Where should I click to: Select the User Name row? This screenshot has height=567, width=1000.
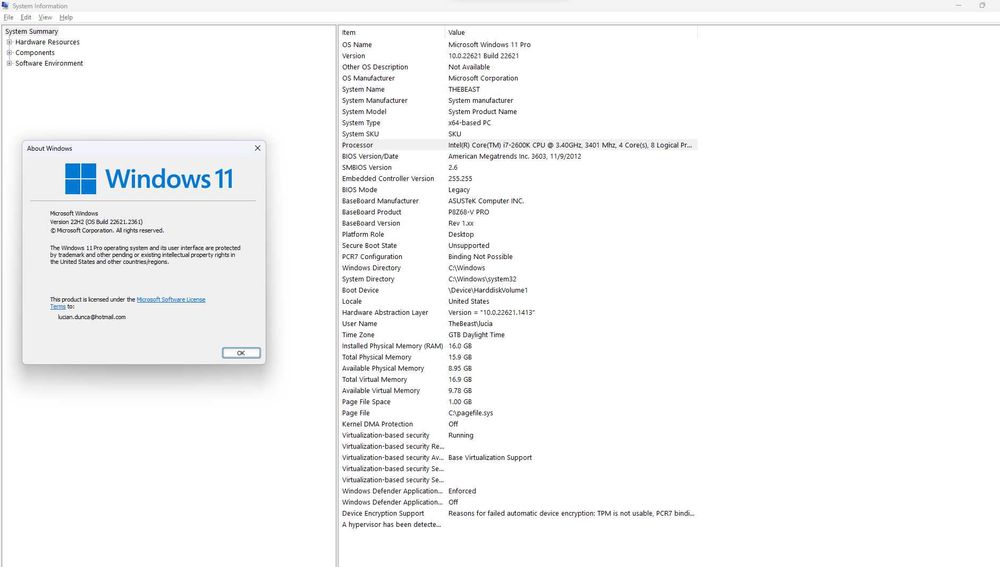518,324
